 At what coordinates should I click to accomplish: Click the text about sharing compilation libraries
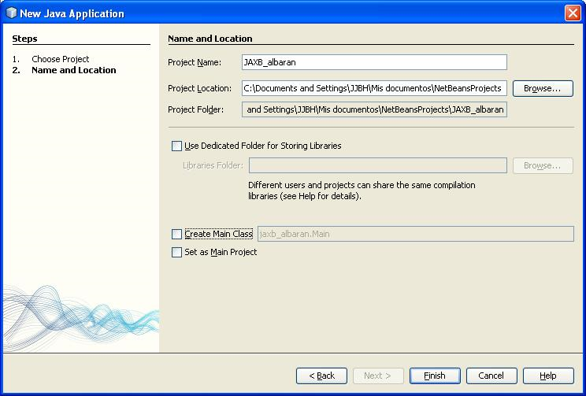(362, 191)
